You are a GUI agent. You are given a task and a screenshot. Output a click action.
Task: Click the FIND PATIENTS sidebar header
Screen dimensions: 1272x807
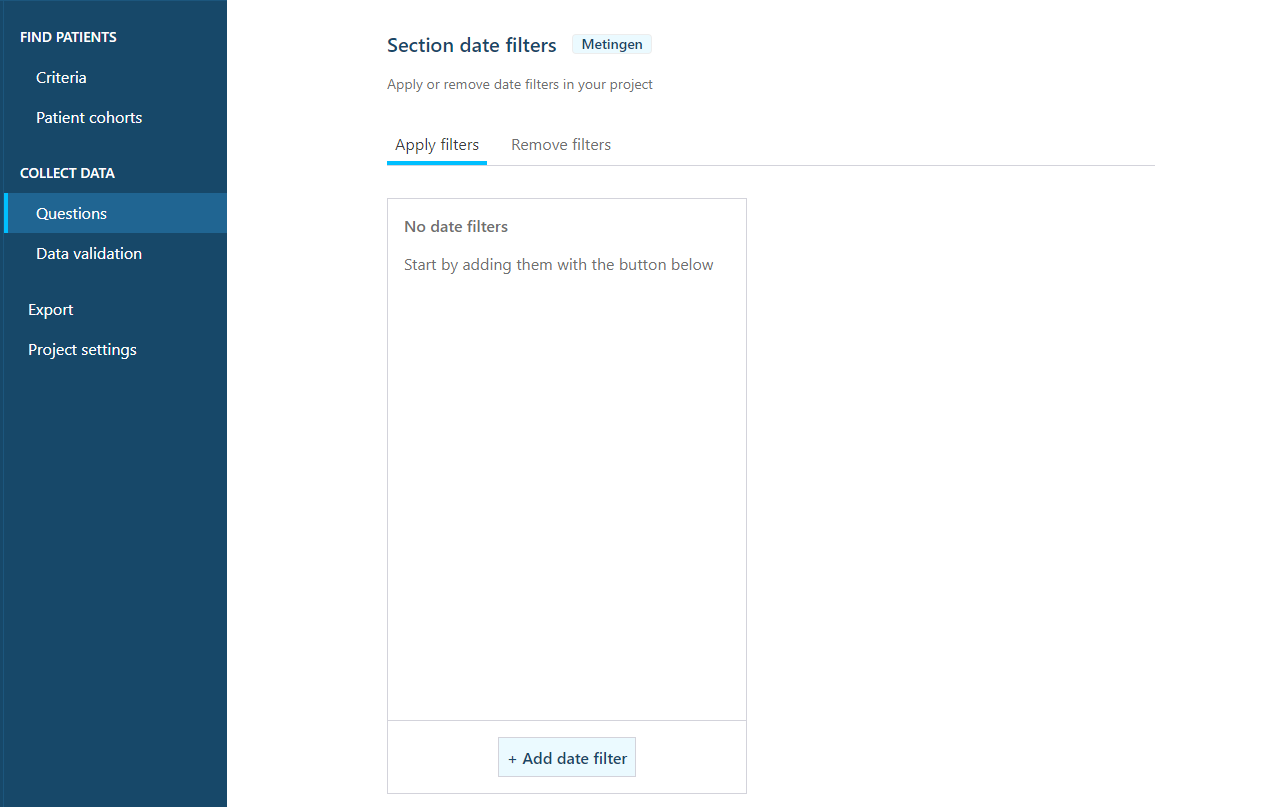pyautogui.click(x=68, y=37)
